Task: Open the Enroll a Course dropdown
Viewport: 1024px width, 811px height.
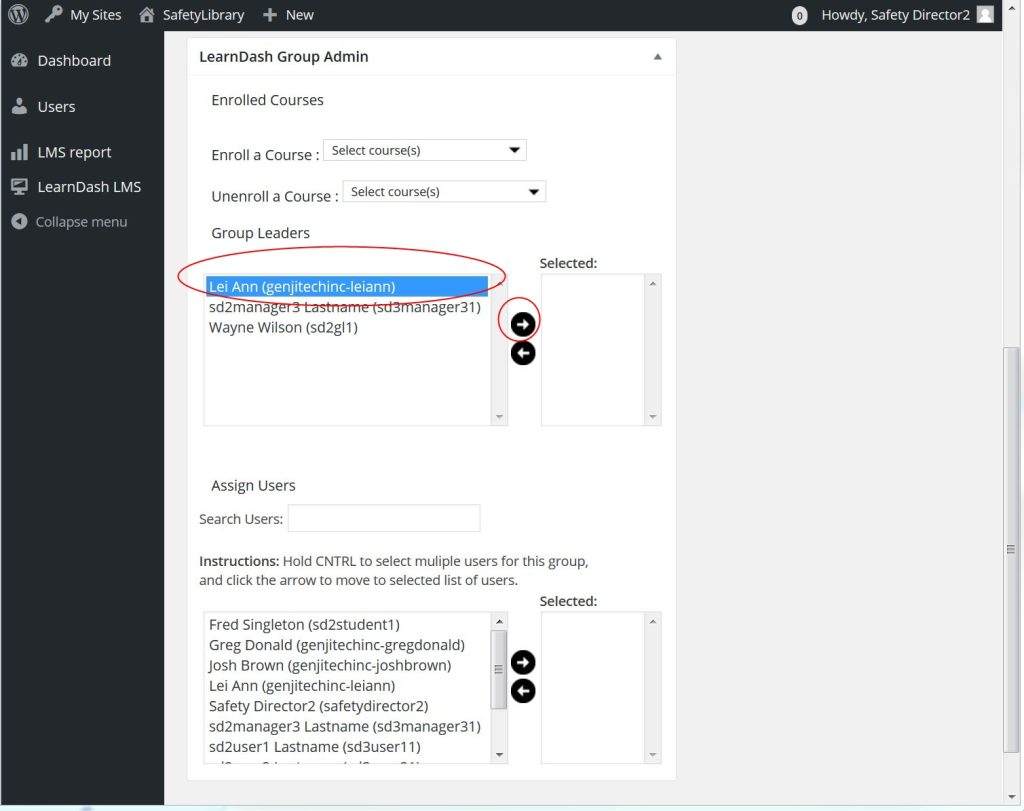Action: click(424, 150)
